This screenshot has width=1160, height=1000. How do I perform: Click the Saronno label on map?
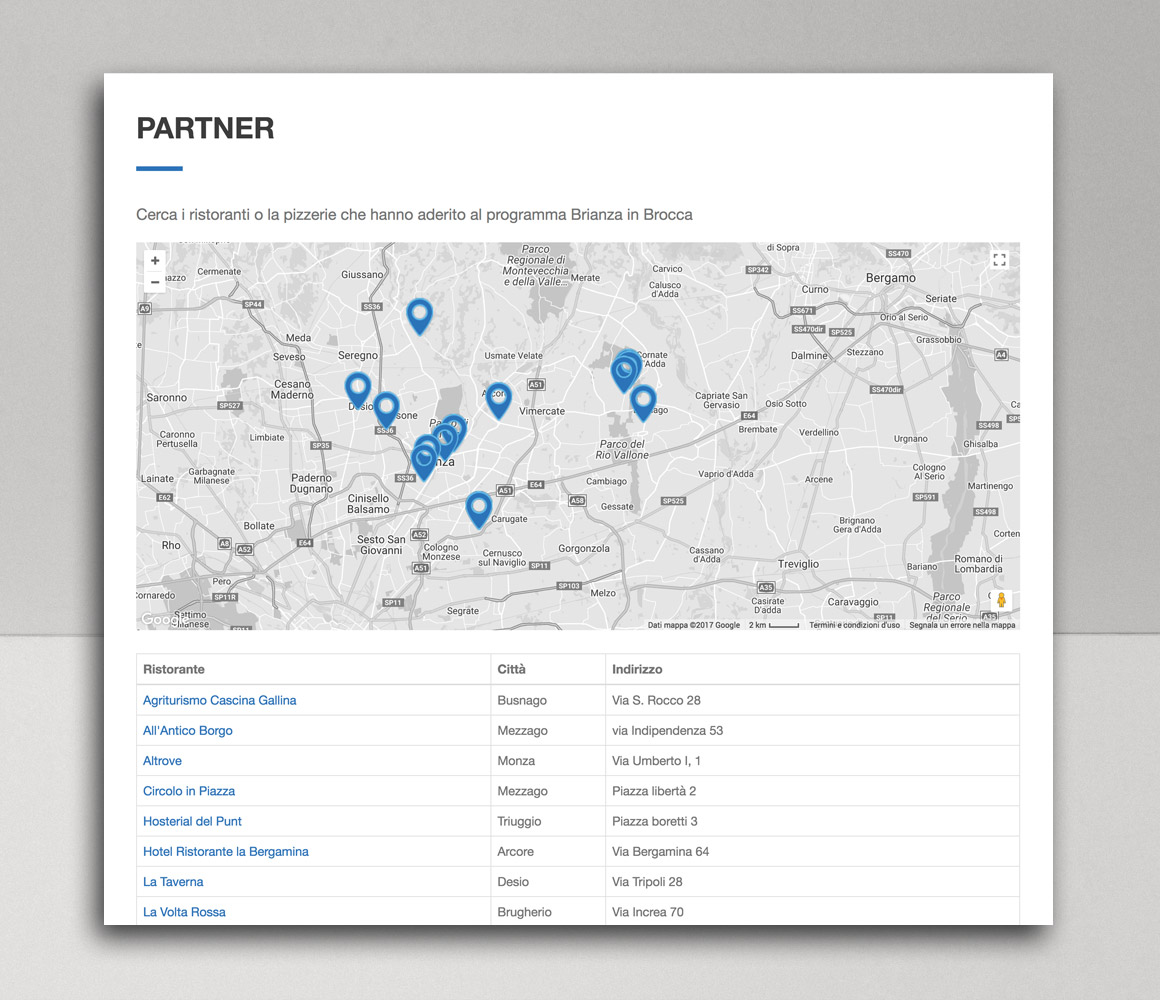point(166,398)
